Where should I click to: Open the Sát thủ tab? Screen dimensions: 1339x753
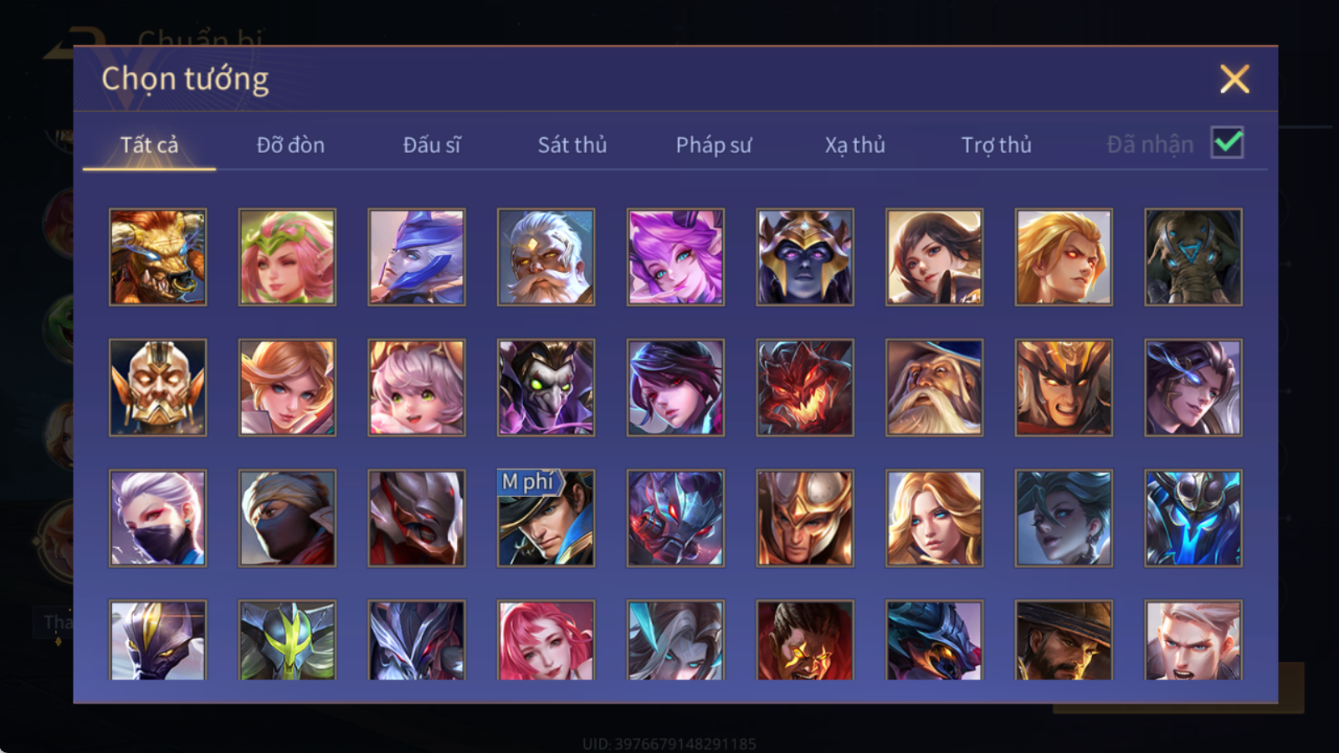tap(572, 145)
